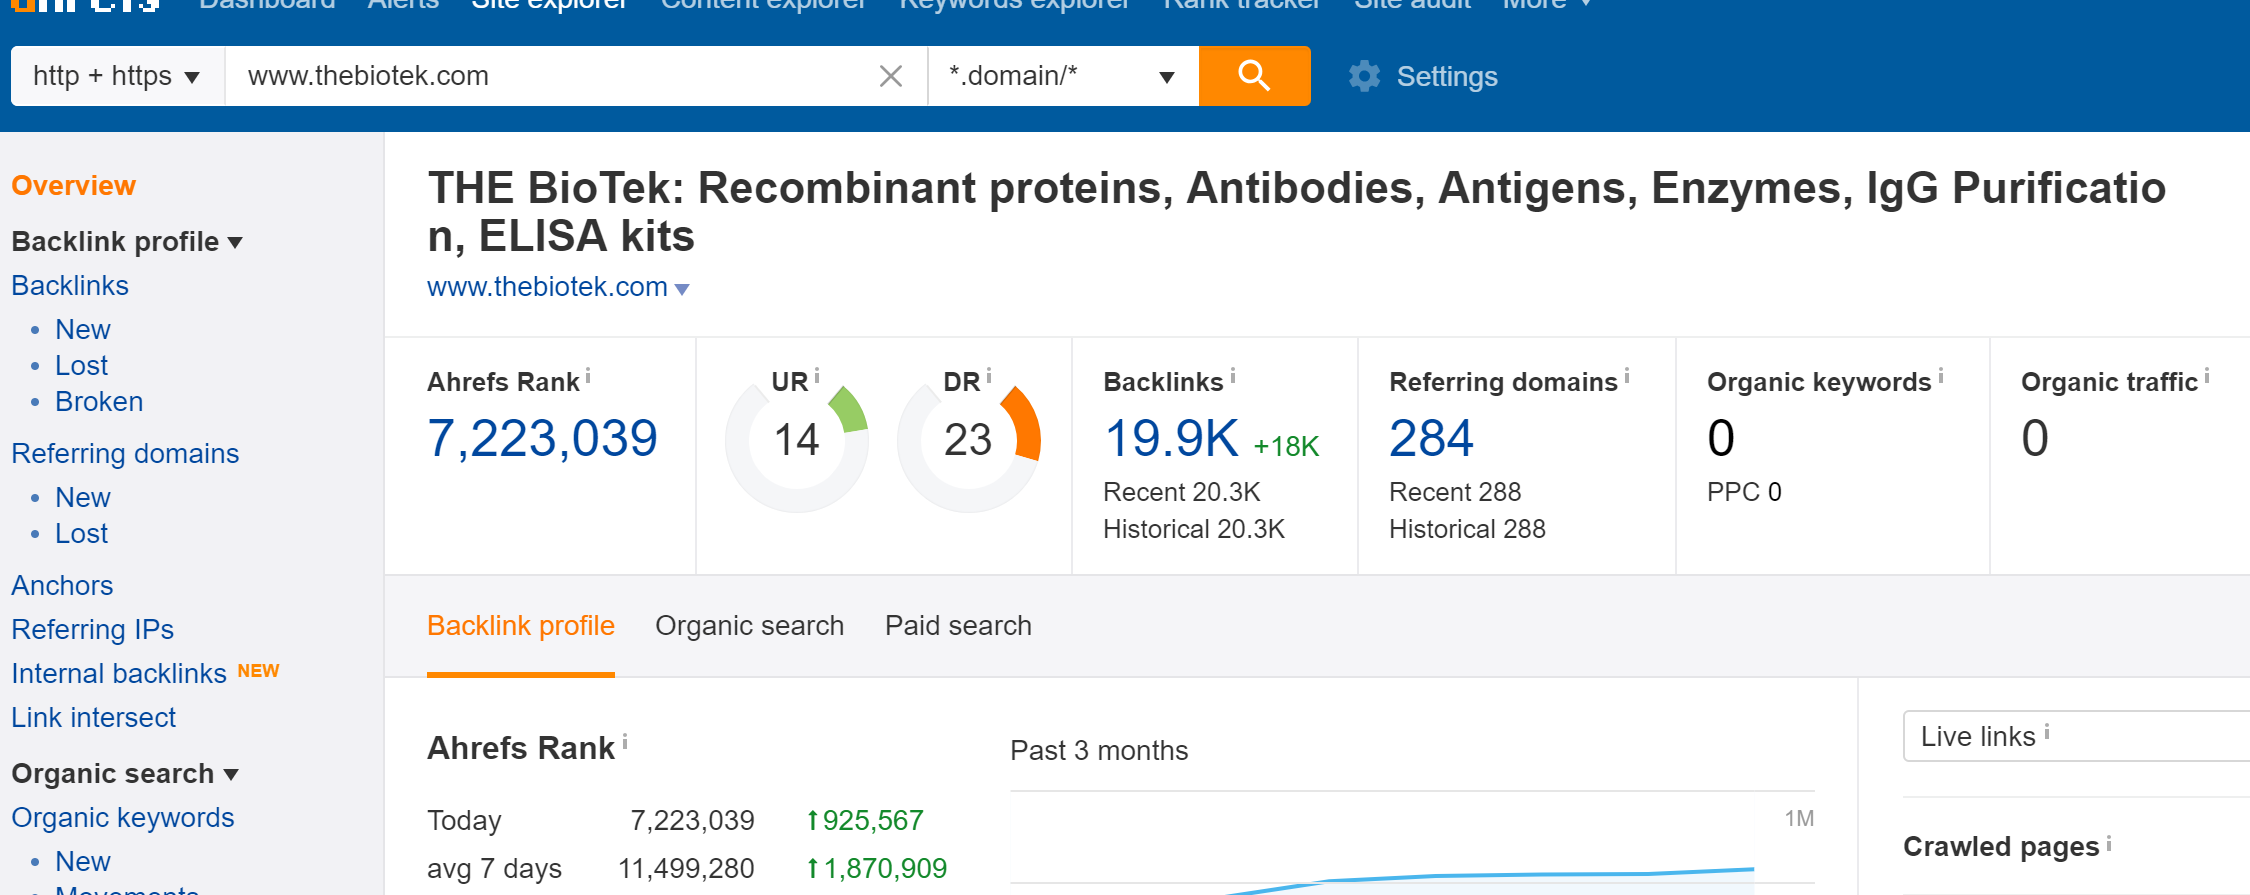Click the info icon beside Backlinks metric

pyautogui.click(x=1233, y=376)
